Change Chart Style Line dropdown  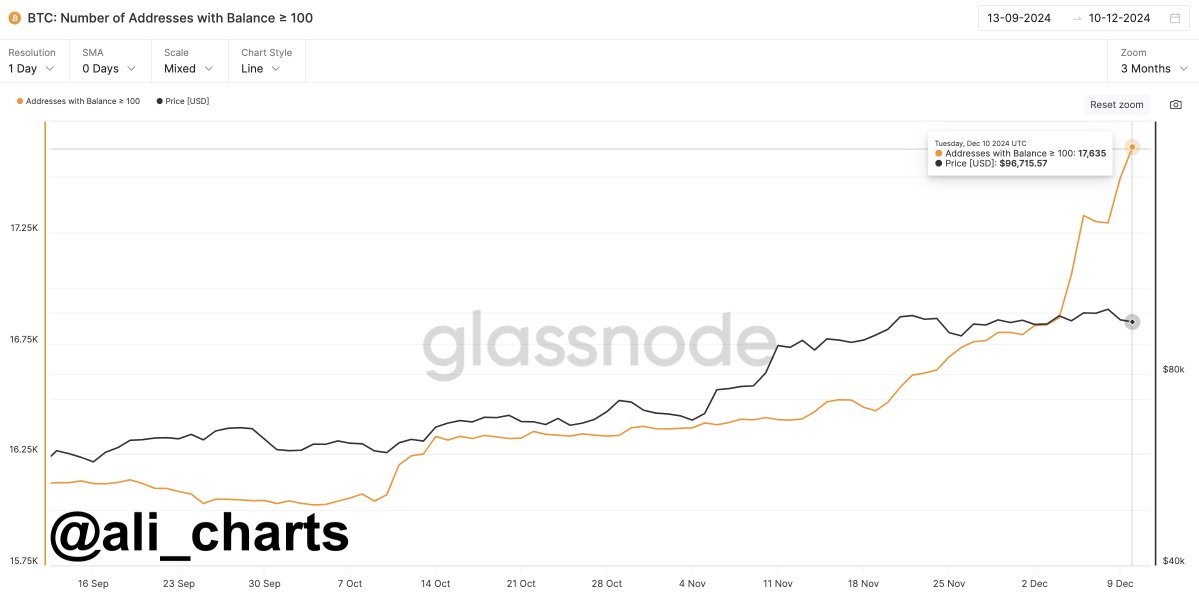260,69
